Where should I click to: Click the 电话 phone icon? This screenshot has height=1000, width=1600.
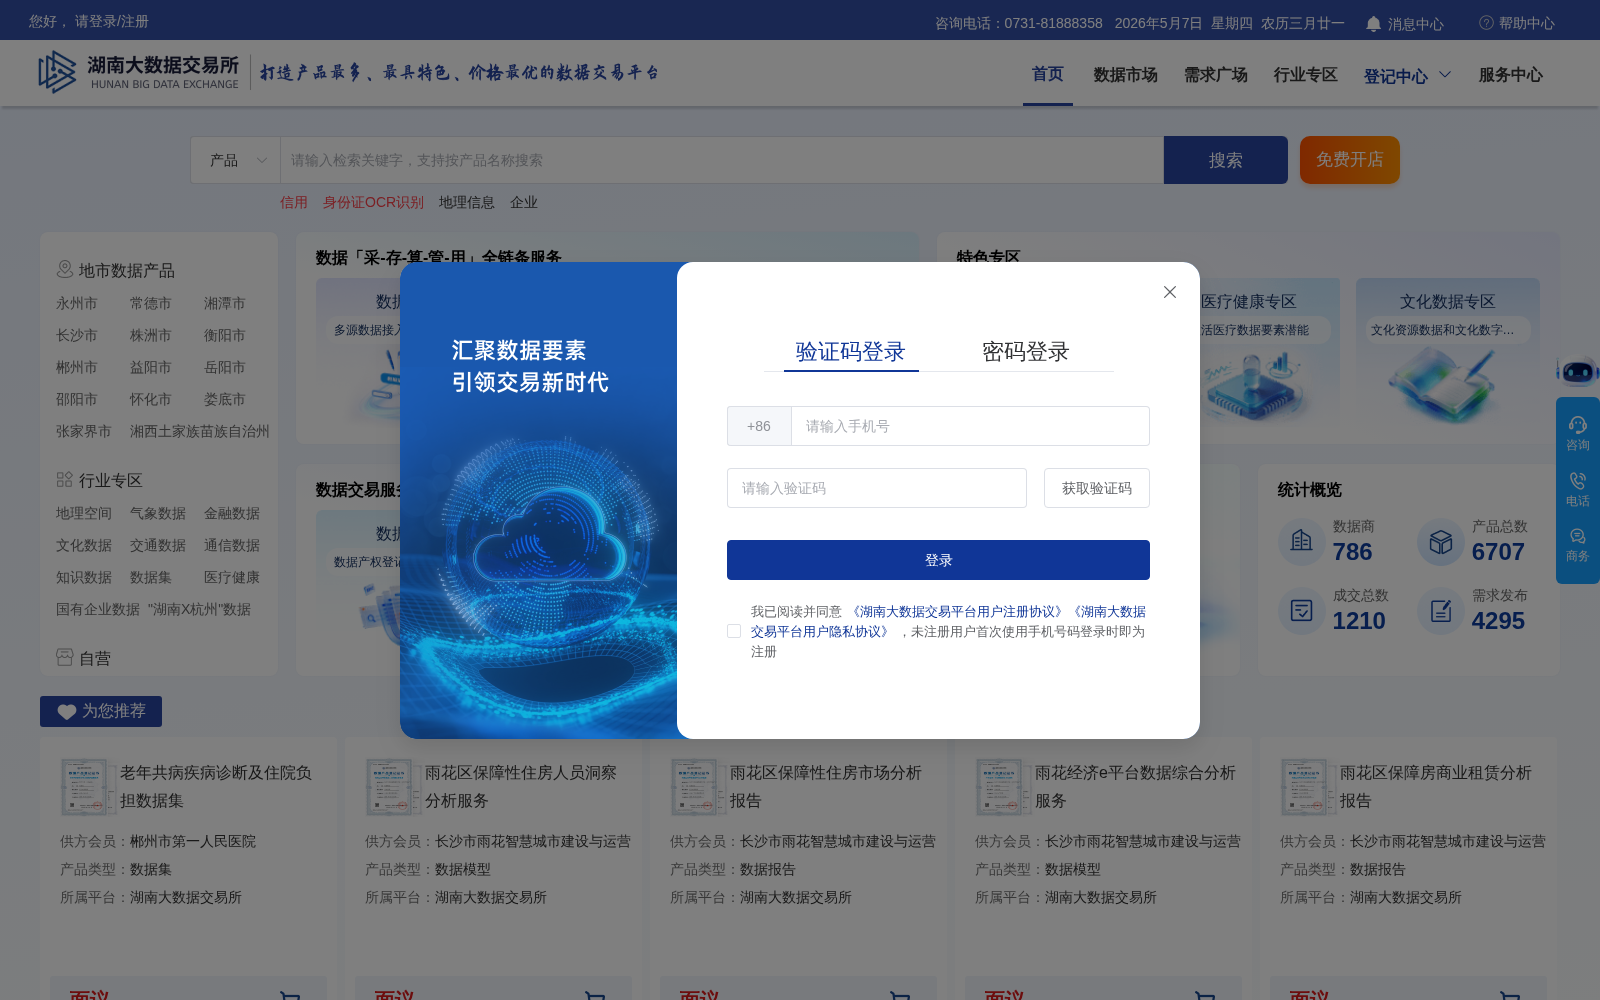click(x=1578, y=481)
